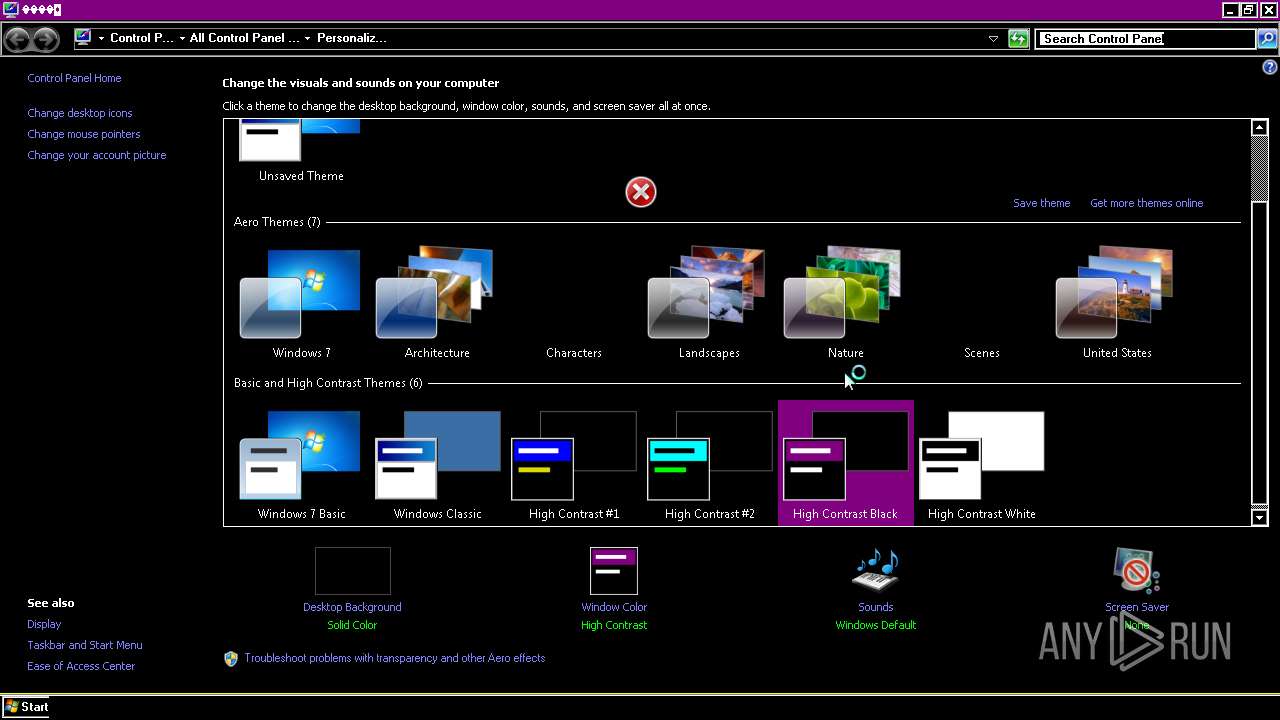1280x720 pixels.
Task: Click the Sounds text link
Action: [875, 607]
